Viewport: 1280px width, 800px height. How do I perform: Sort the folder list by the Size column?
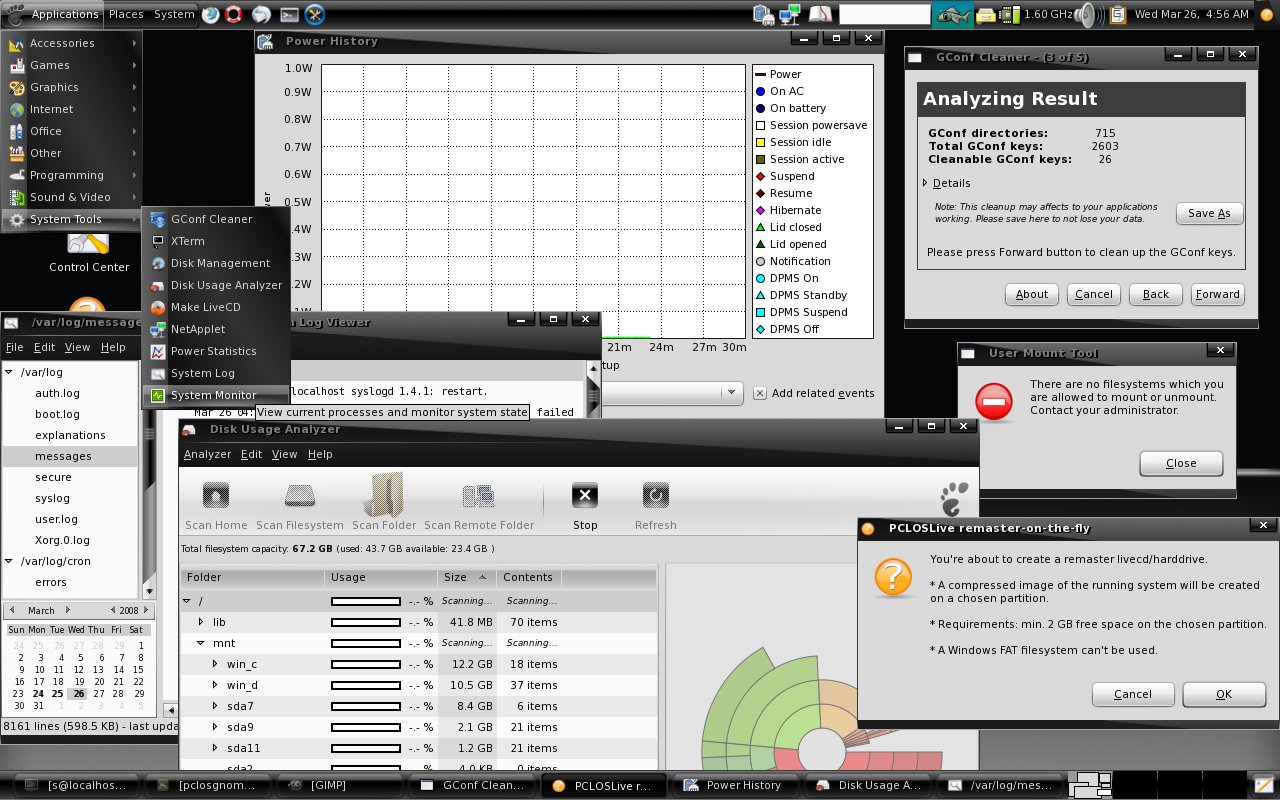[x=467, y=577]
